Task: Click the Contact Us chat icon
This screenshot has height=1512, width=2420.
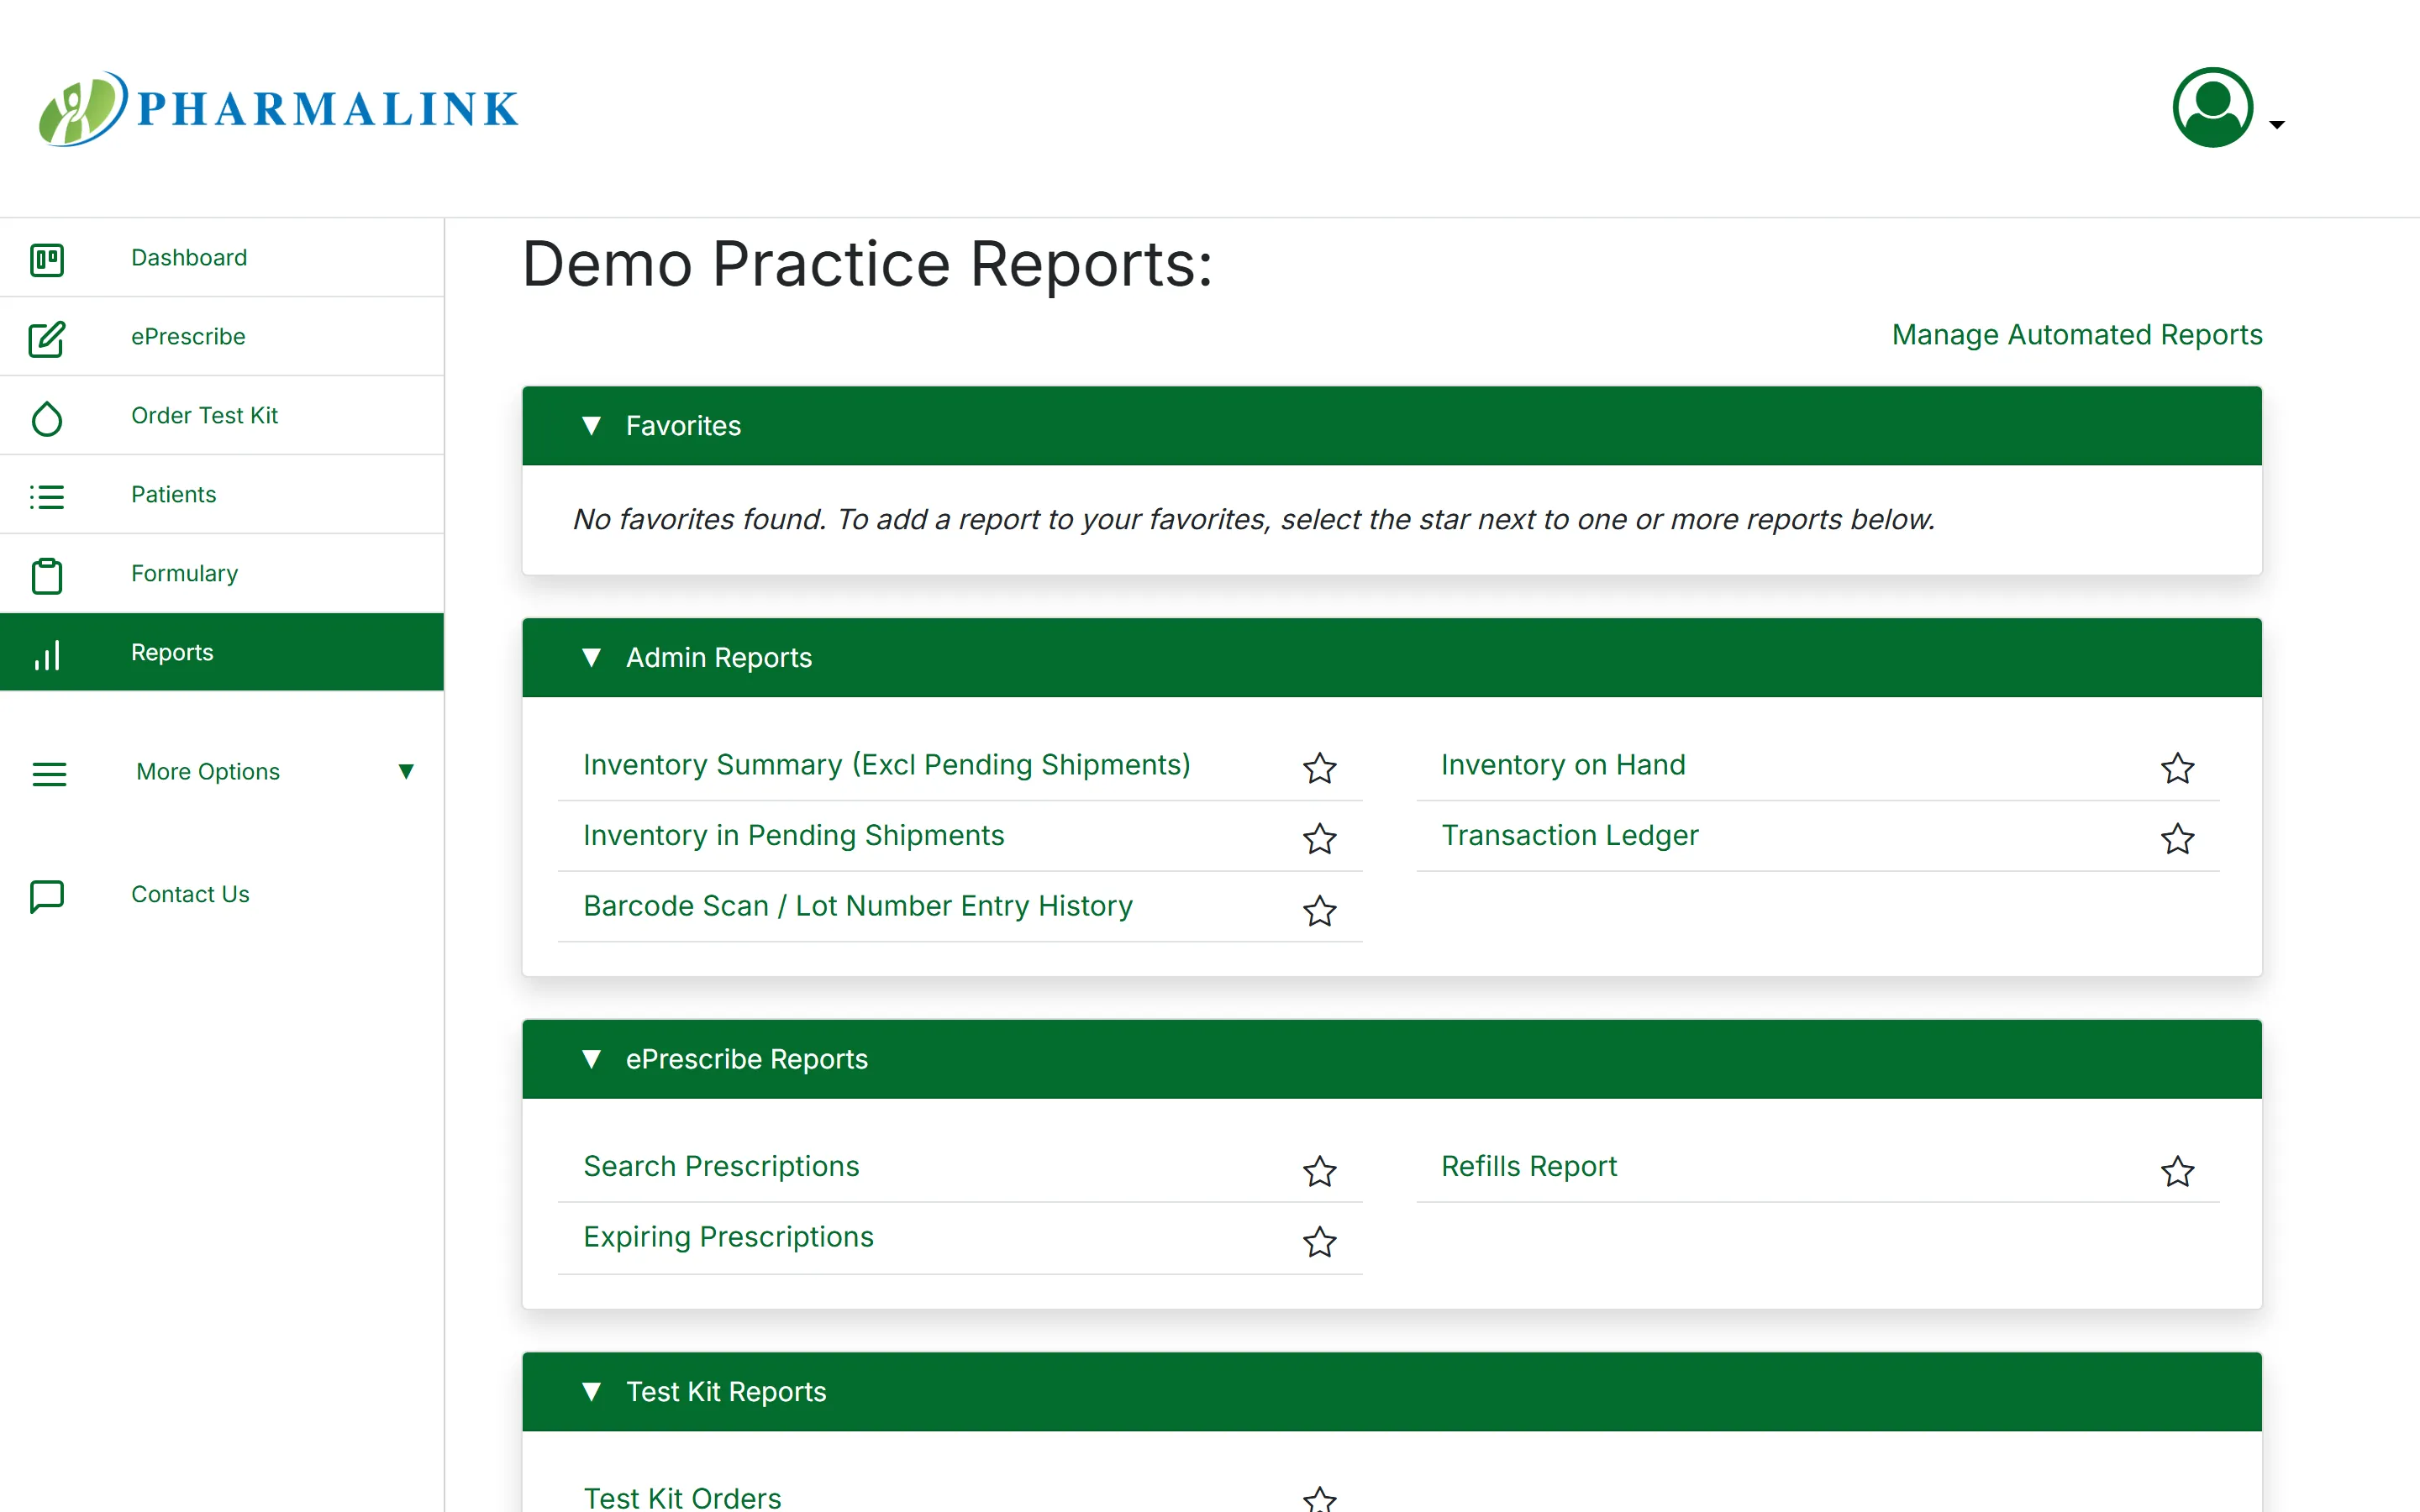Action: point(47,896)
